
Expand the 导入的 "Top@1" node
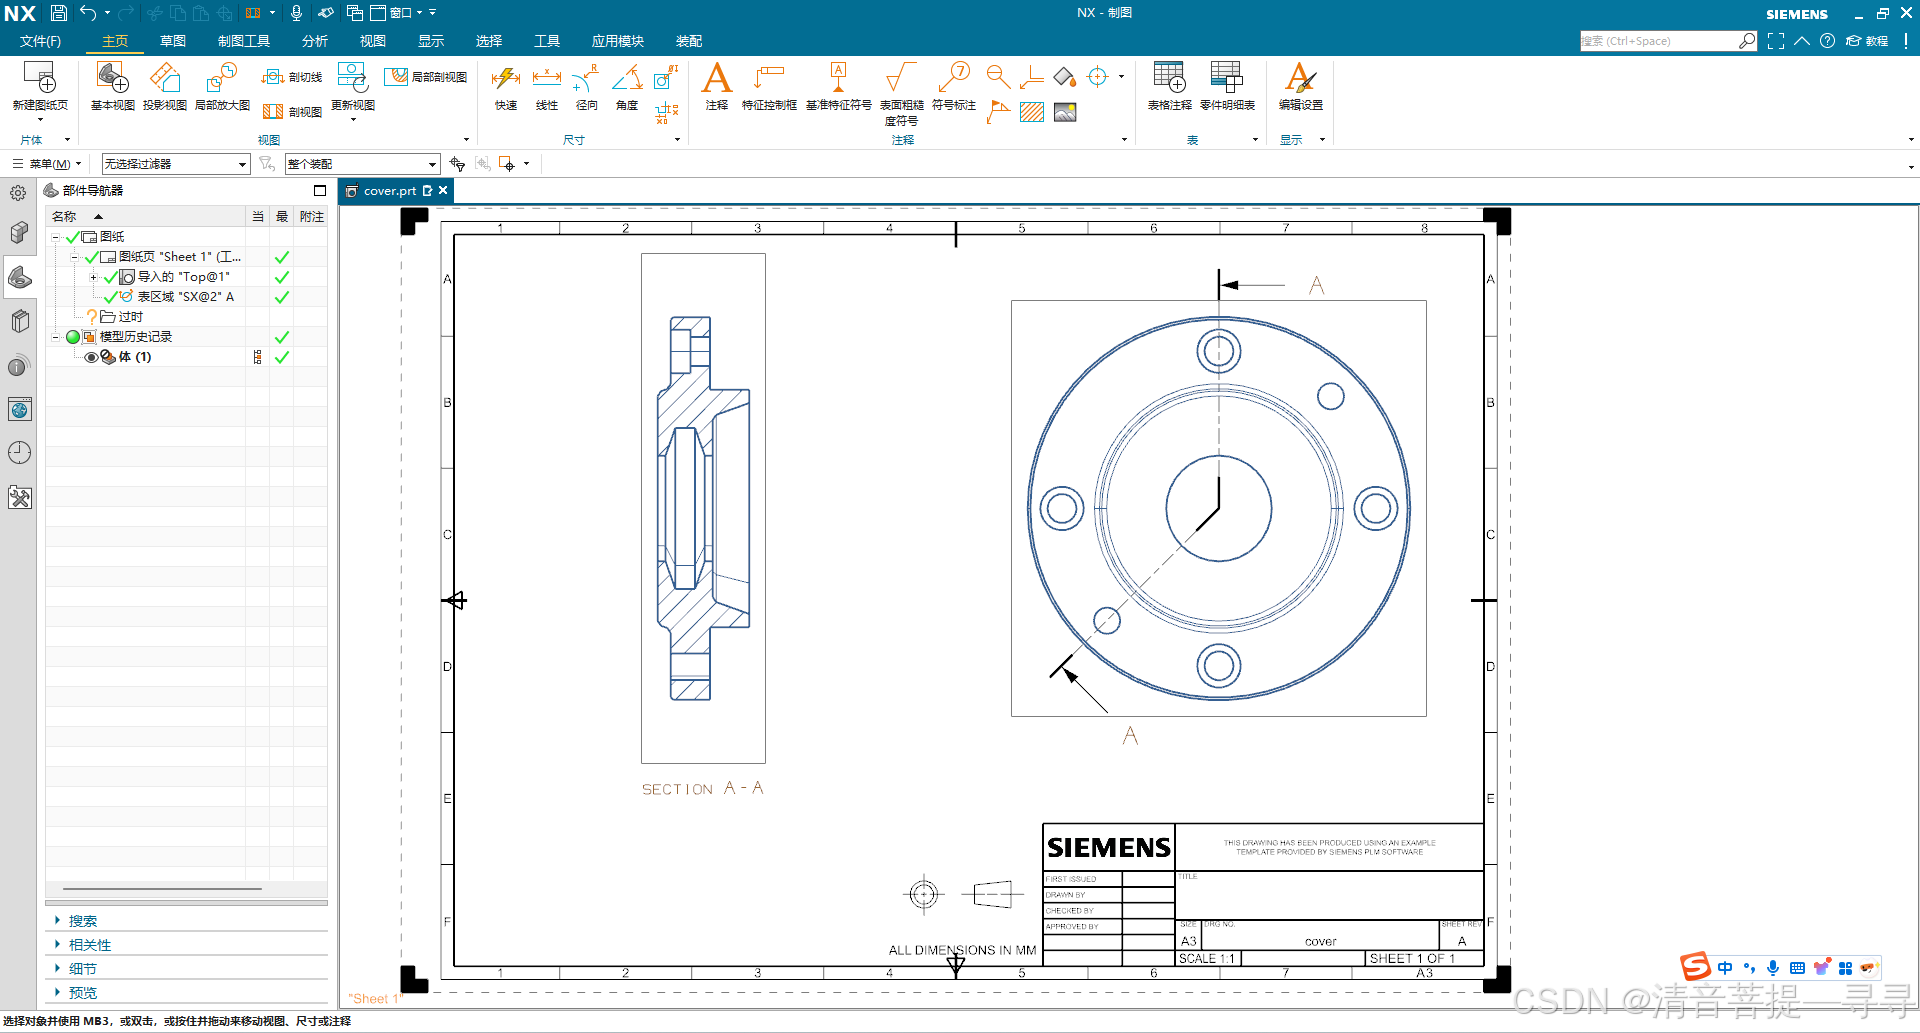[x=94, y=277]
